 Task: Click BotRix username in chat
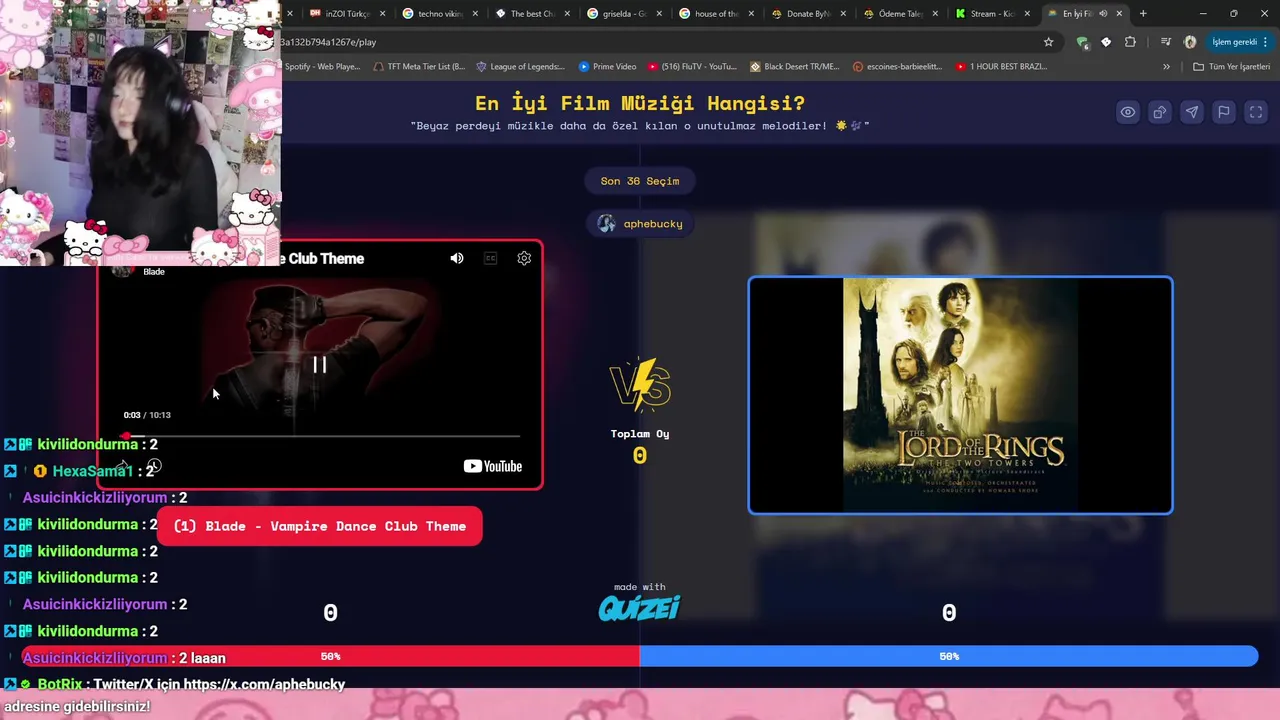coord(60,684)
